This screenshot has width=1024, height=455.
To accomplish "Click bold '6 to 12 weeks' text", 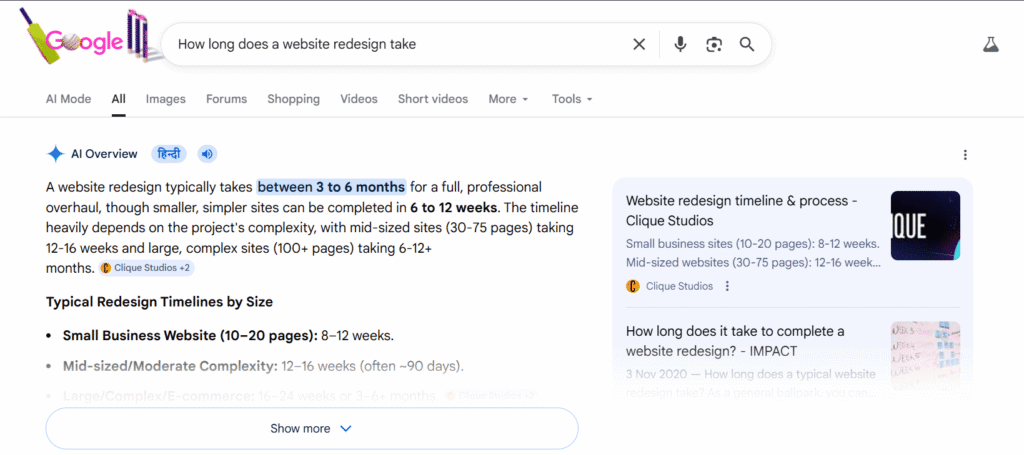I will 454,208.
